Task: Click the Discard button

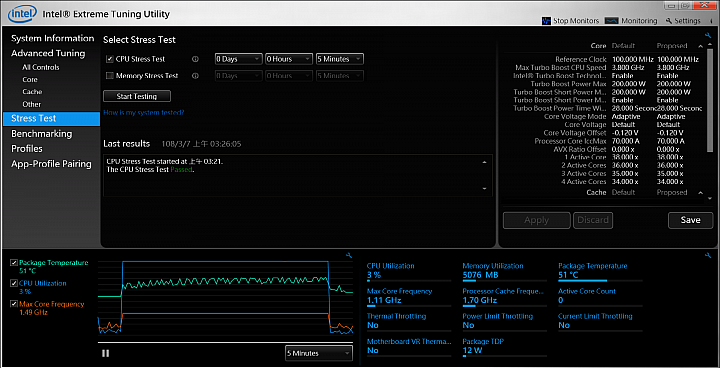Action: pos(593,220)
